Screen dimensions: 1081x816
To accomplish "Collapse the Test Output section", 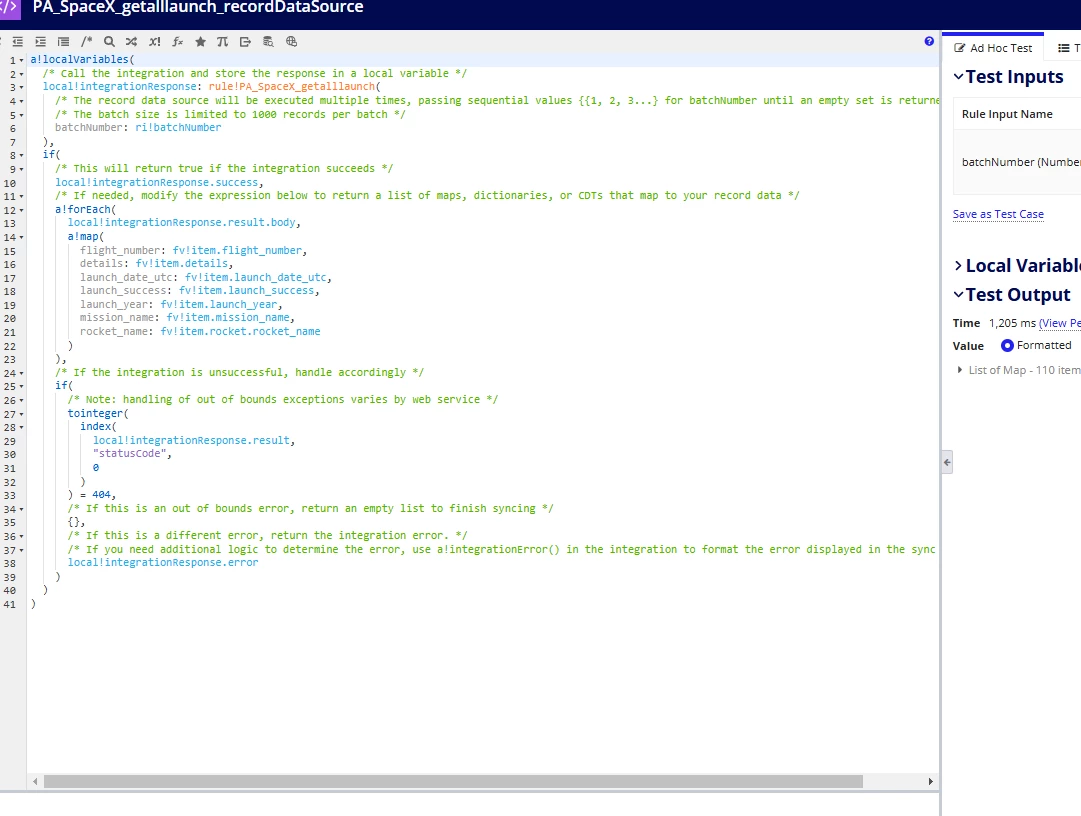I will click(958, 294).
